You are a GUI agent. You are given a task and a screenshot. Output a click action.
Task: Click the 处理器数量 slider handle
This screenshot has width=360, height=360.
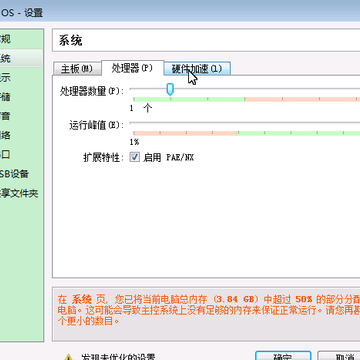pyautogui.click(x=170, y=89)
